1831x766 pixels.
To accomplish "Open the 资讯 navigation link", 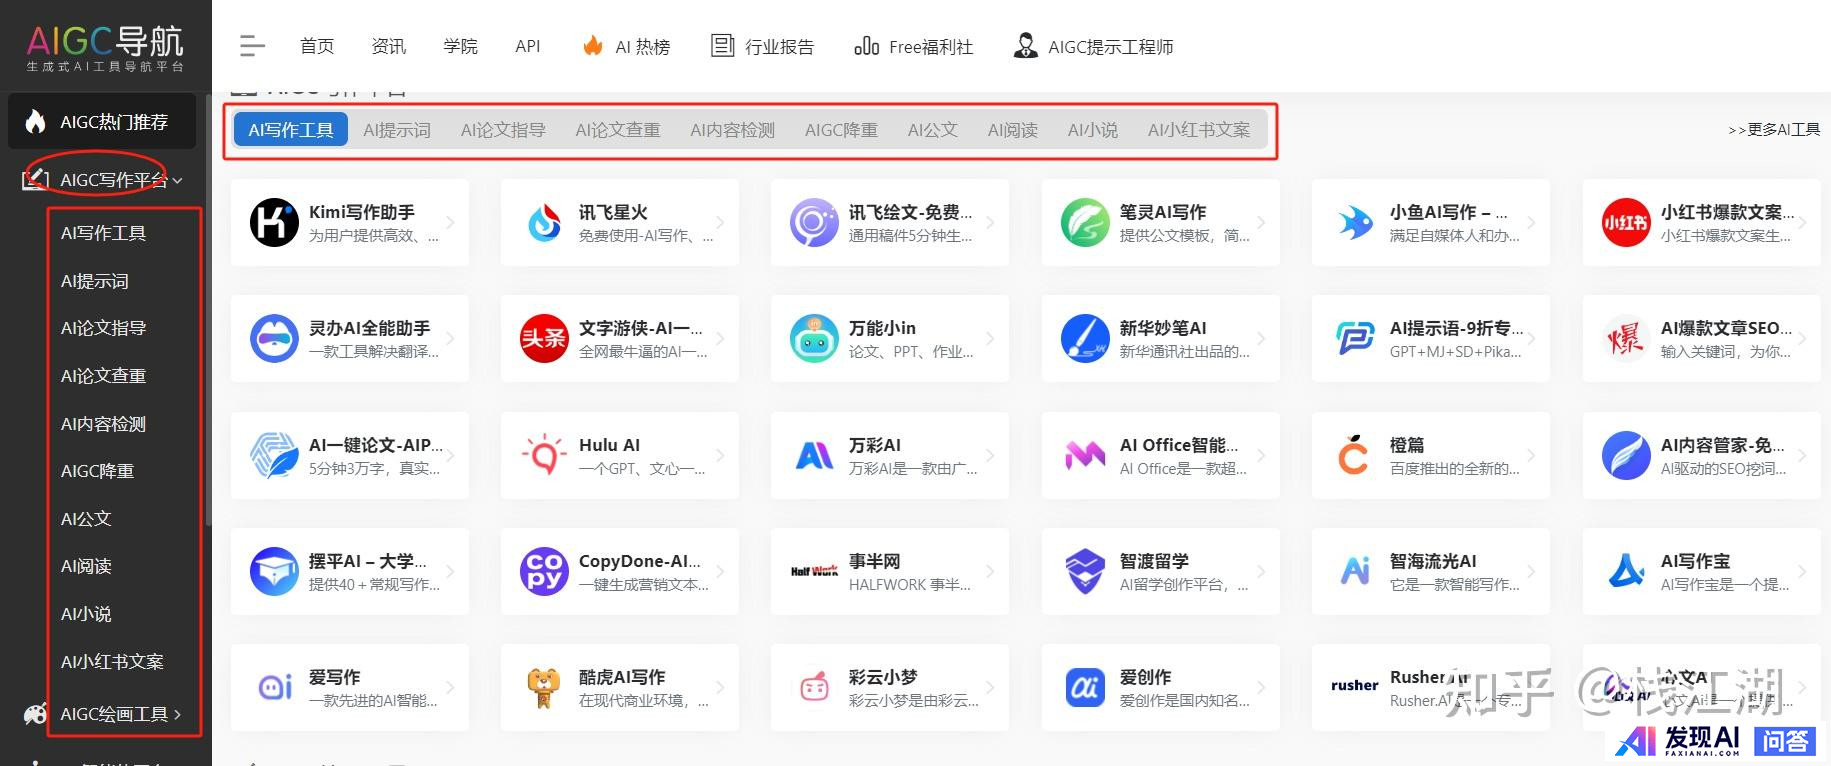I will pyautogui.click(x=389, y=46).
